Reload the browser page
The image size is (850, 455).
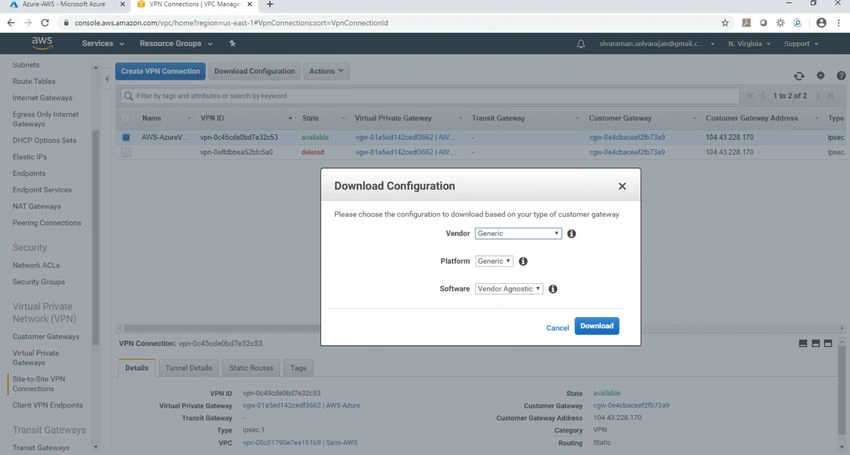(45, 23)
